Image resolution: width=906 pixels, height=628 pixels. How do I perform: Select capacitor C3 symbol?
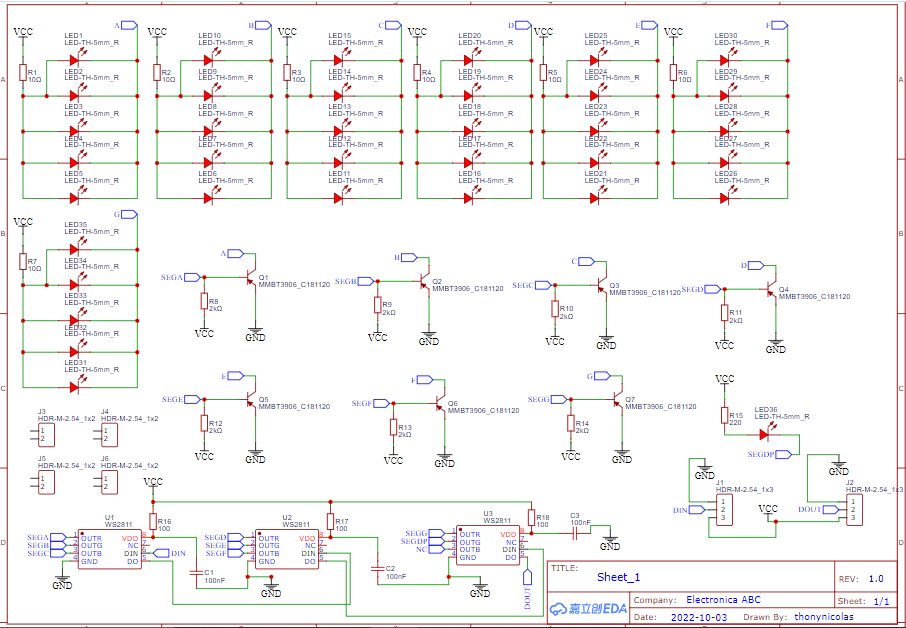pyautogui.click(x=575, y=534)
